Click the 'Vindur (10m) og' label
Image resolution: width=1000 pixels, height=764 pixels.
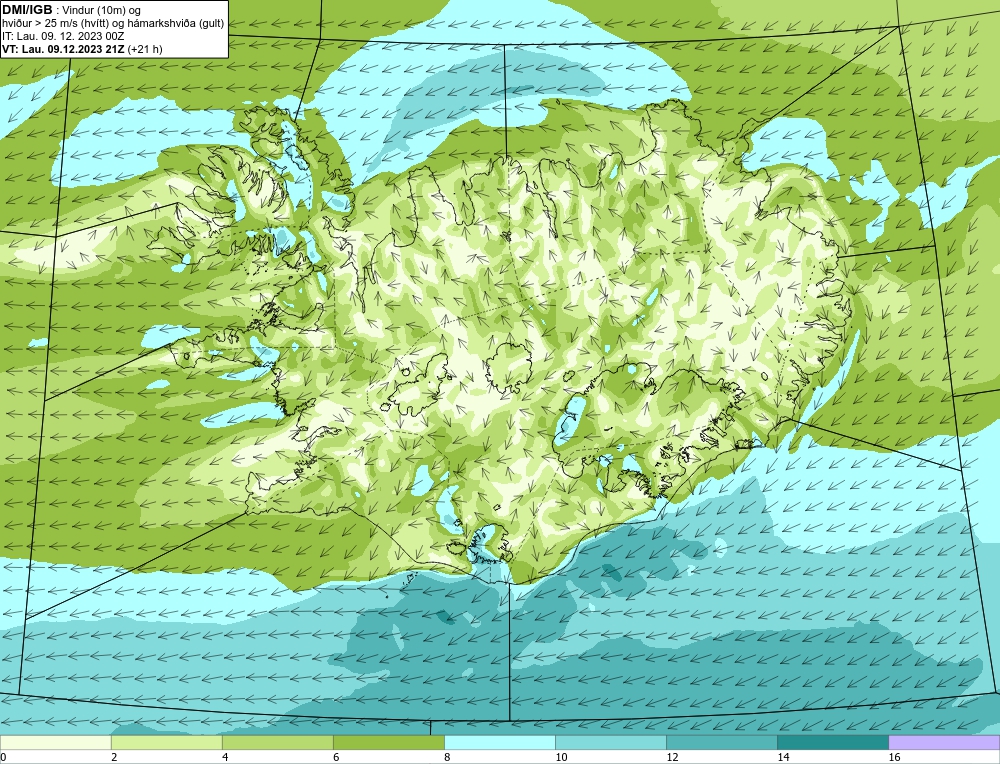[x=103, y=11]
